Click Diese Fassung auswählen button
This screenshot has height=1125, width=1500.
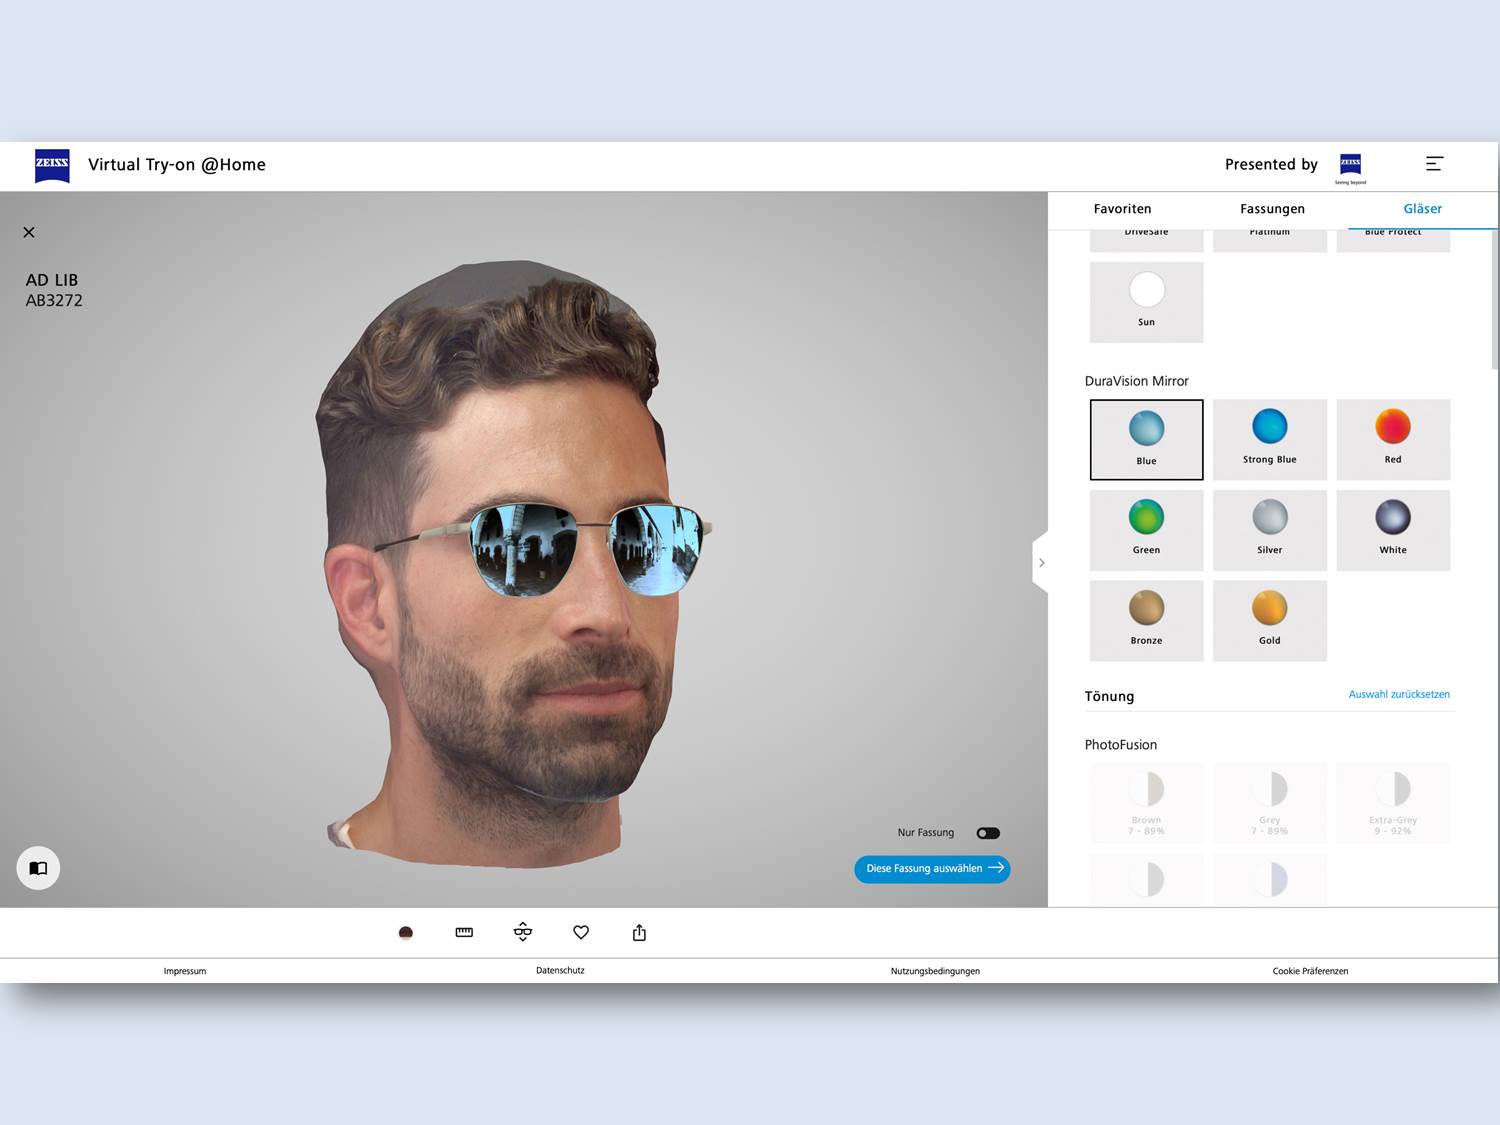[931, 868]
